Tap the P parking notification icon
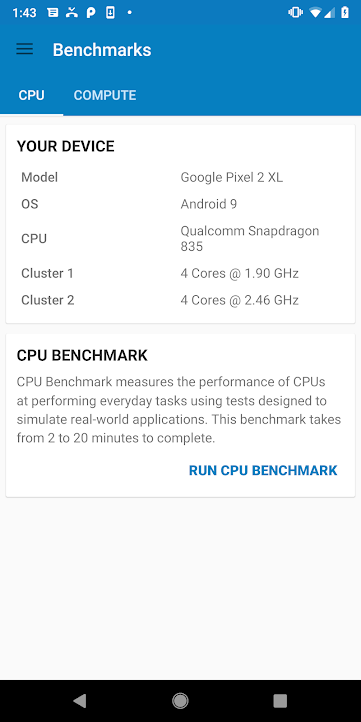The image size is (361, 722). point(91,13)
